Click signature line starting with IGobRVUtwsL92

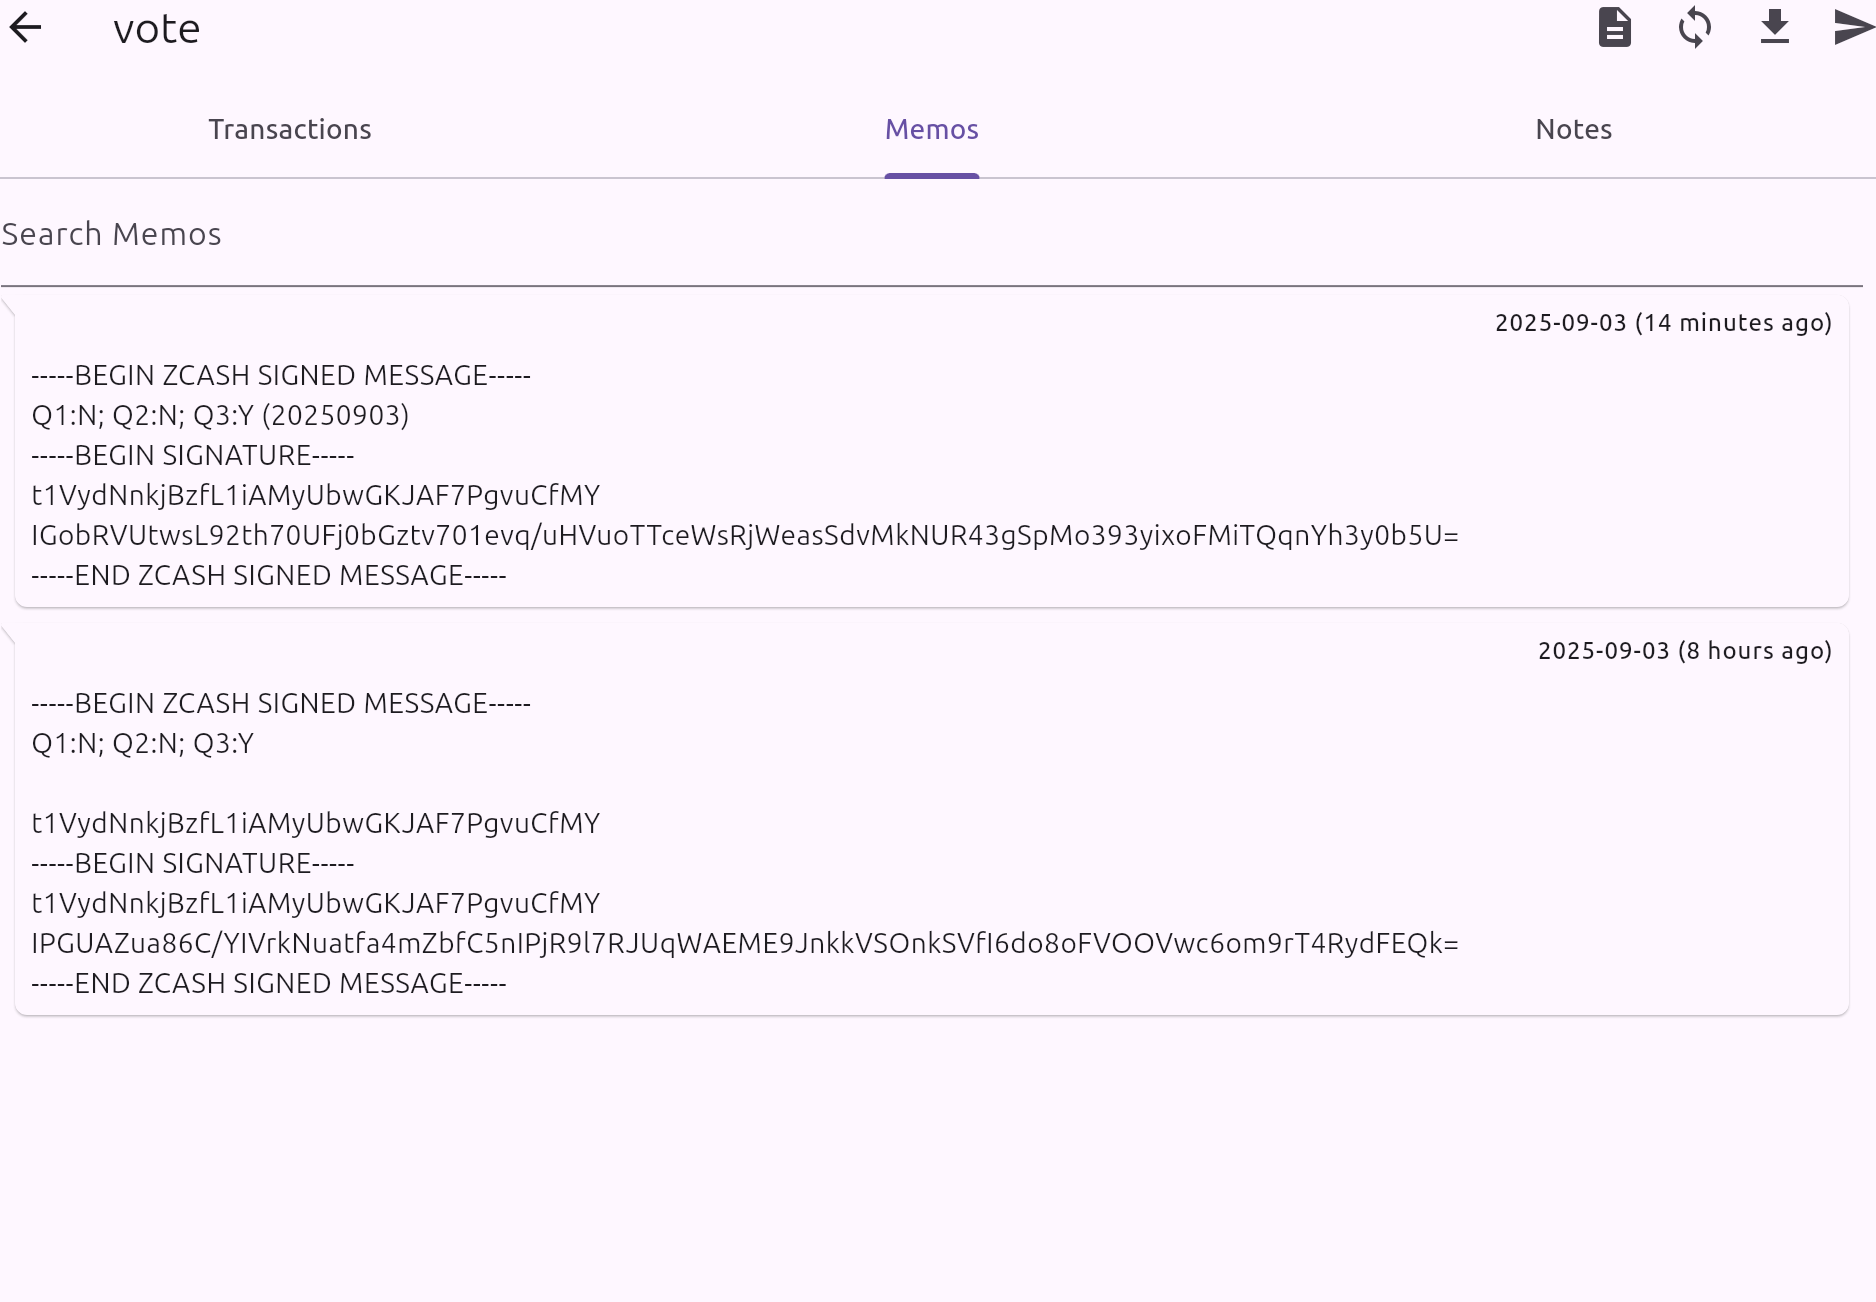745,536
